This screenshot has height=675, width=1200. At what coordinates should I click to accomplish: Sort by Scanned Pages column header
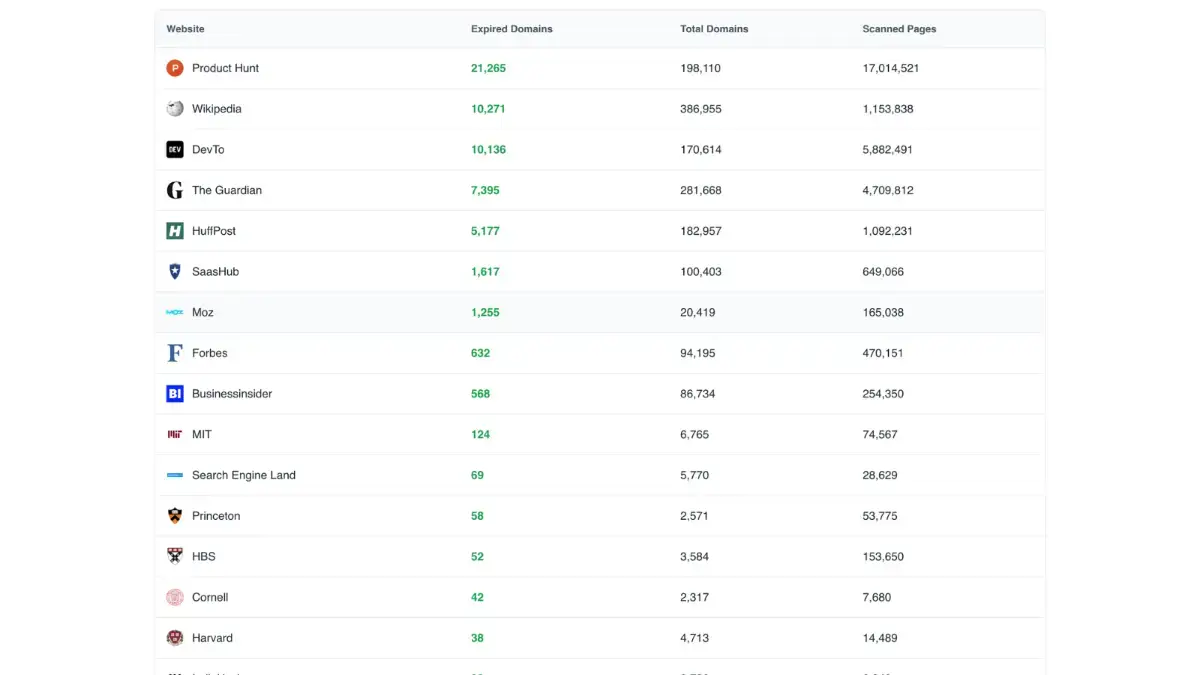point(899,29)
